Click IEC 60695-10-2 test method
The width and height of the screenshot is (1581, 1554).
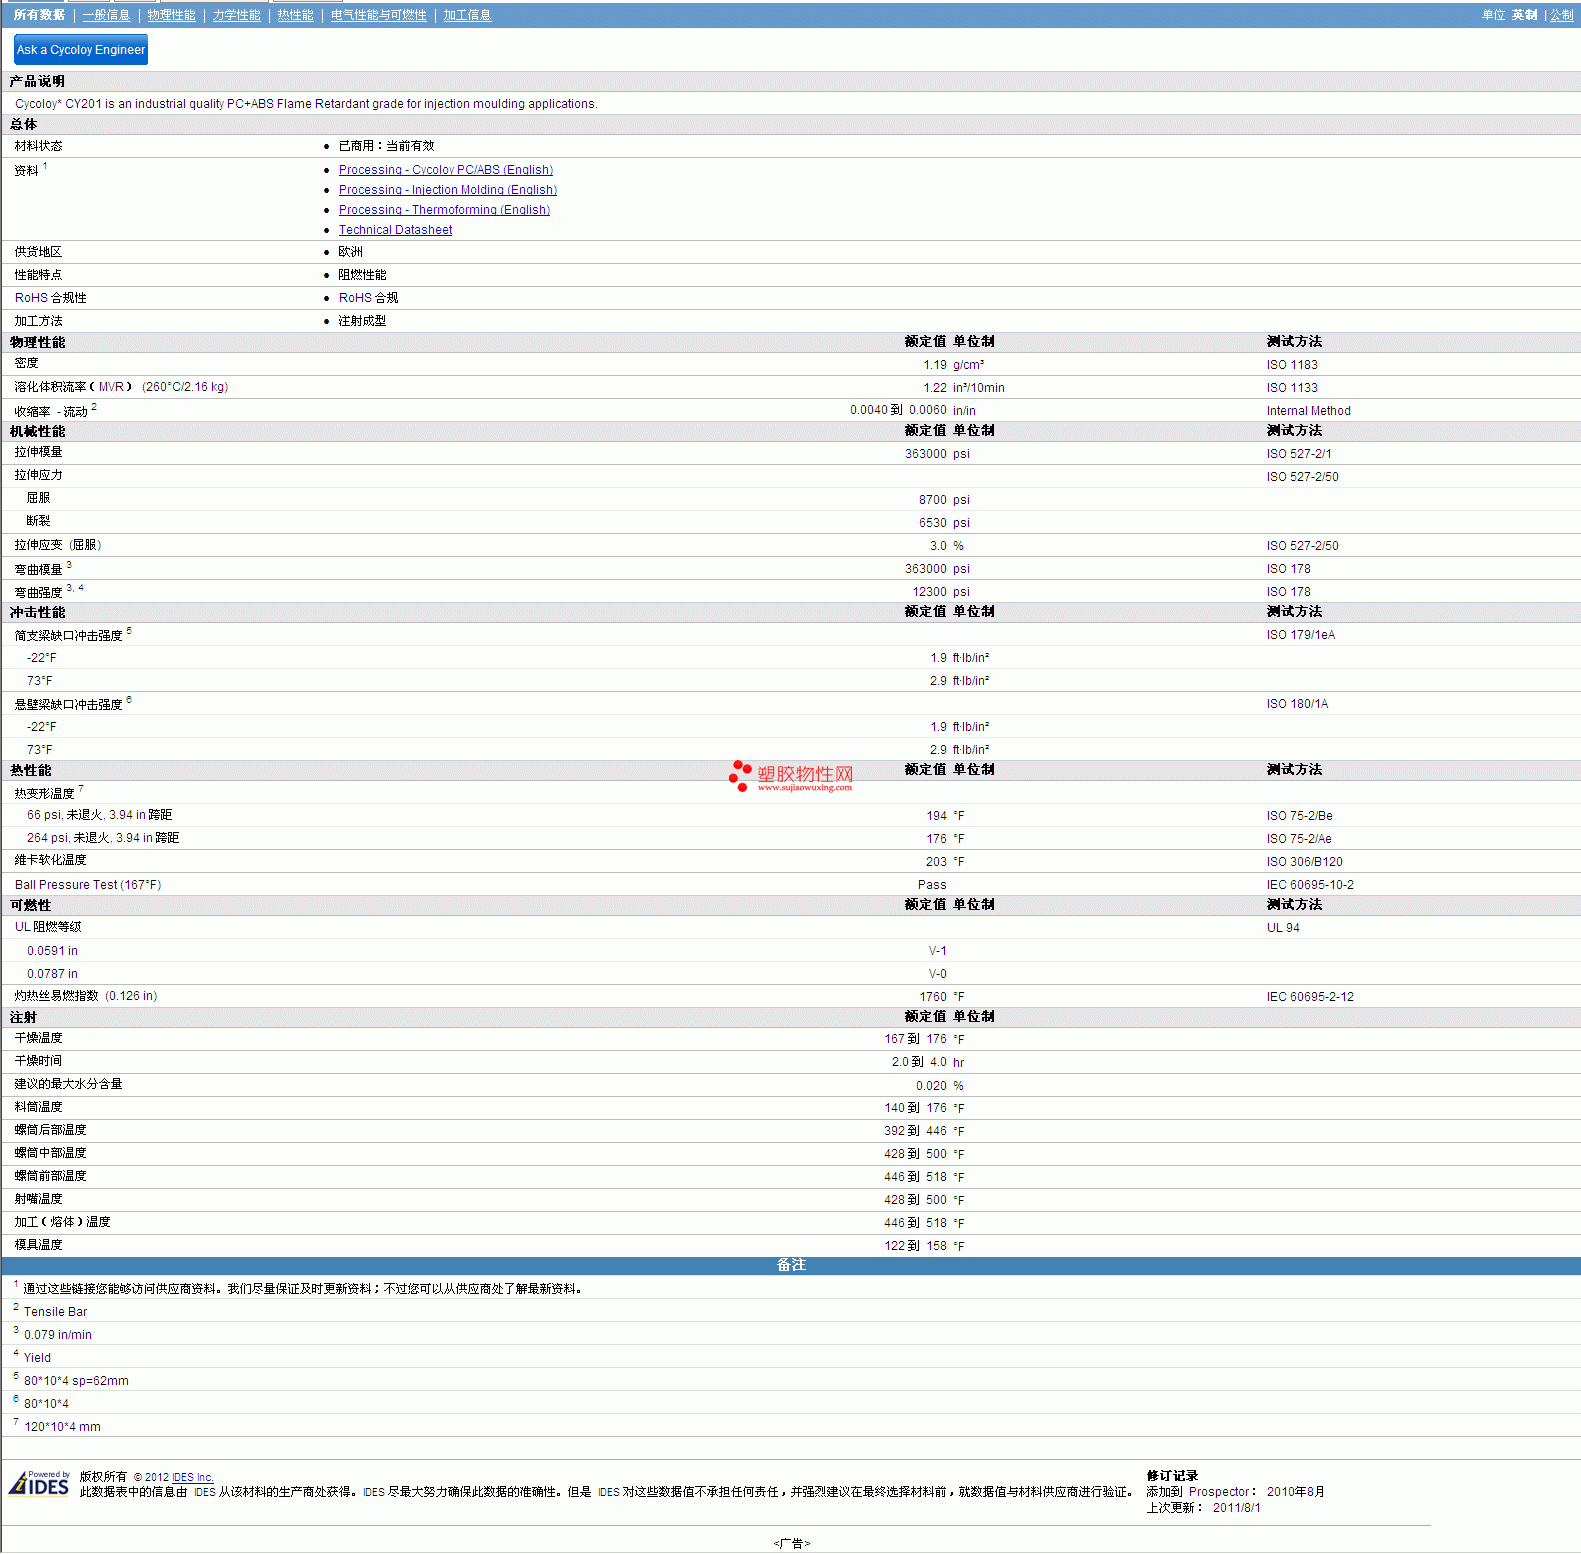pos(1310,885)
